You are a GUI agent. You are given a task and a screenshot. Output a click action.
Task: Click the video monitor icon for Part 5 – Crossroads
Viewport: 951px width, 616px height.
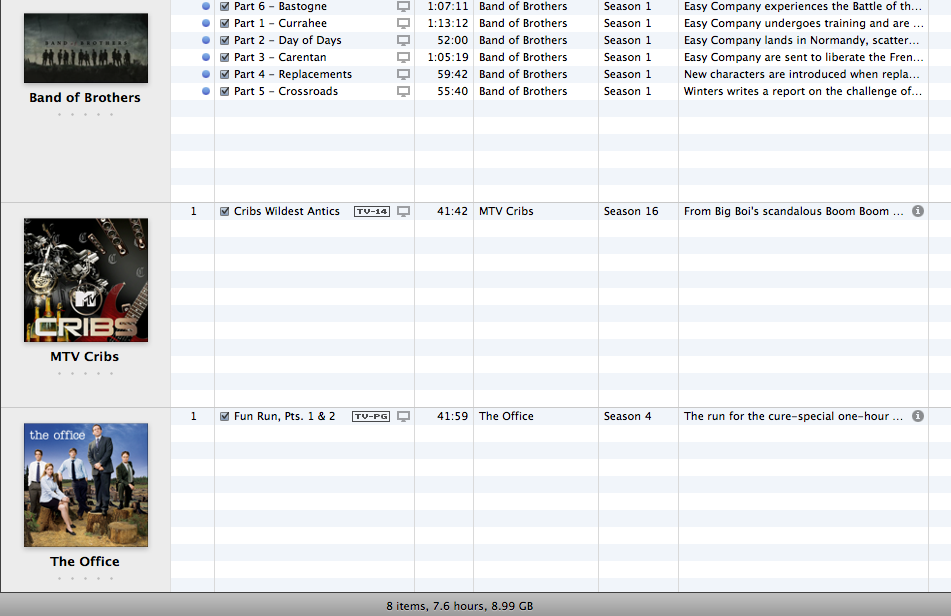coord(403,92)
